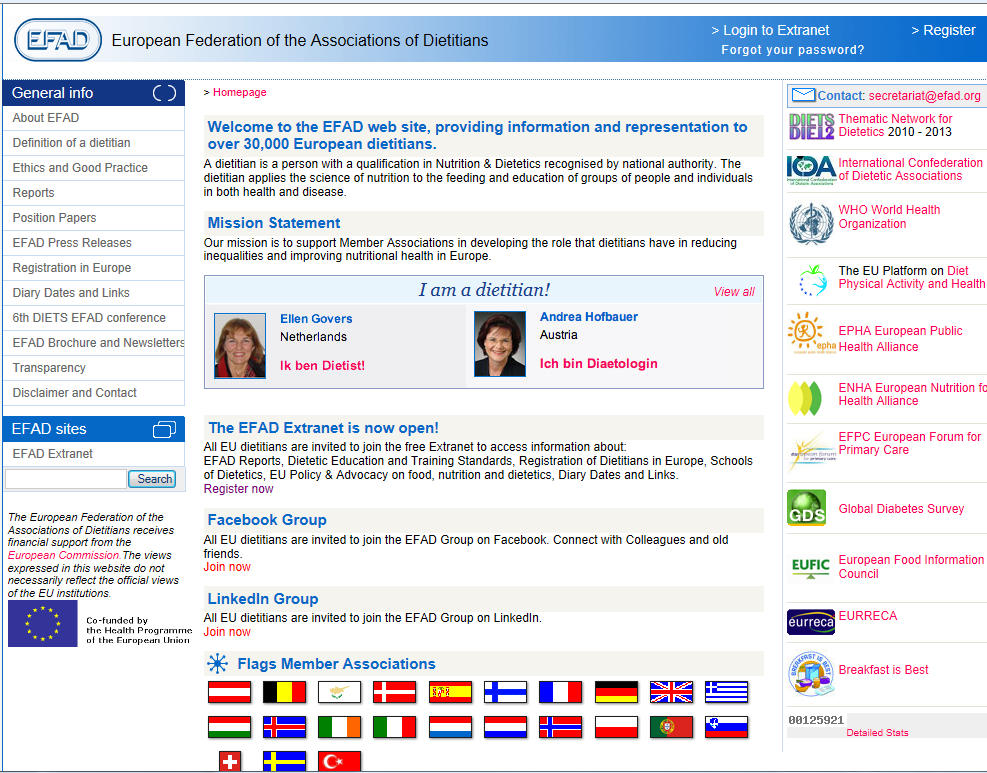987x773 pixels.
Task: Open Ellen Govers' profile photo
Action: (240, 346)
